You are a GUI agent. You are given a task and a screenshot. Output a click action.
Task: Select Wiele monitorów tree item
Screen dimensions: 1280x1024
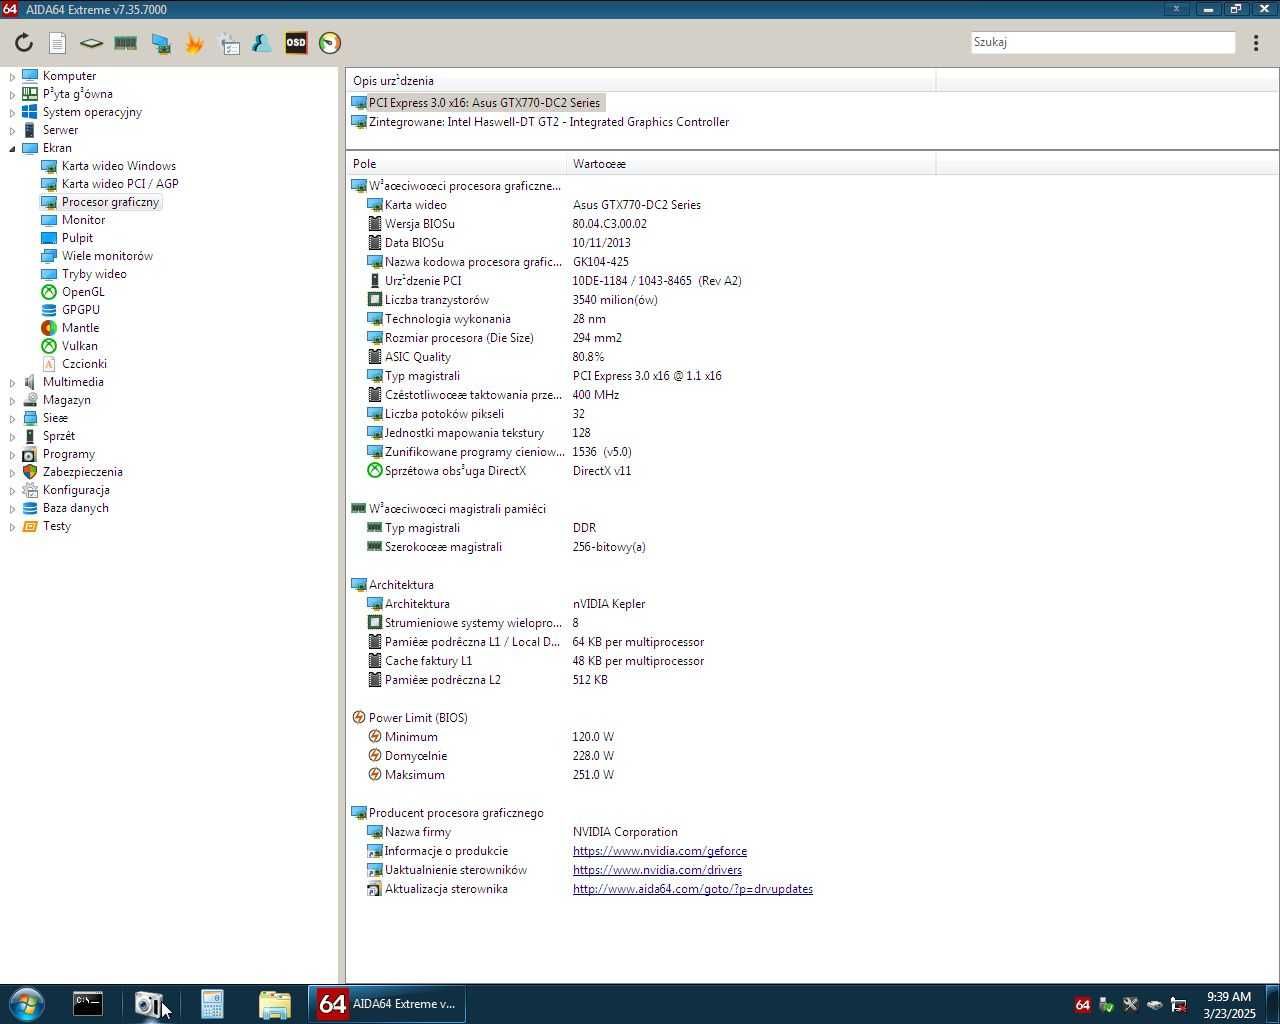pyautogui.click(x=107, y=256)
